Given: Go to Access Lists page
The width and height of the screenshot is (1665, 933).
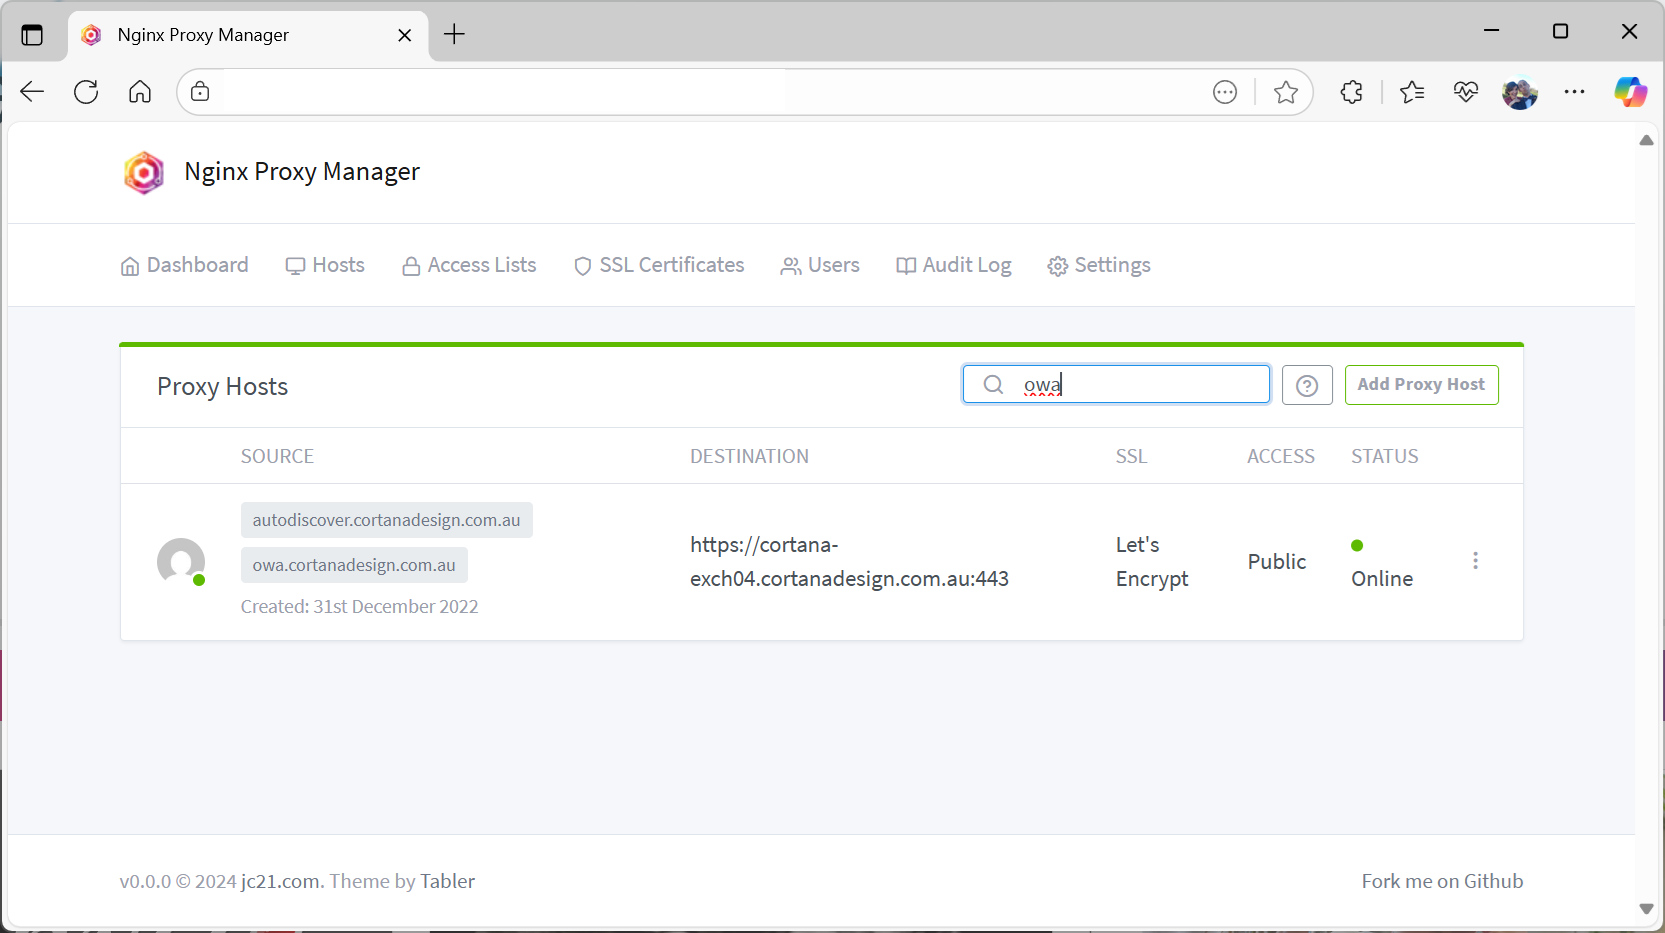Looking at the screenshot, I should coord(469,265).
